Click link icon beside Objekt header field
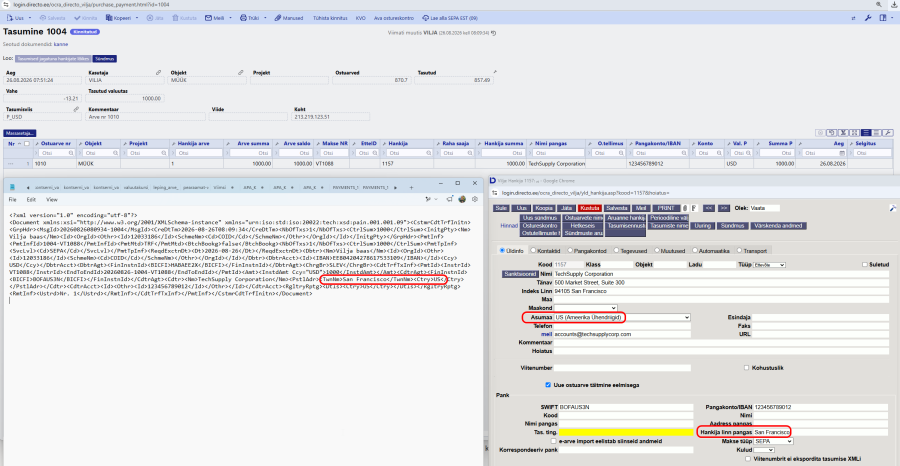 [x=240, y=73]
